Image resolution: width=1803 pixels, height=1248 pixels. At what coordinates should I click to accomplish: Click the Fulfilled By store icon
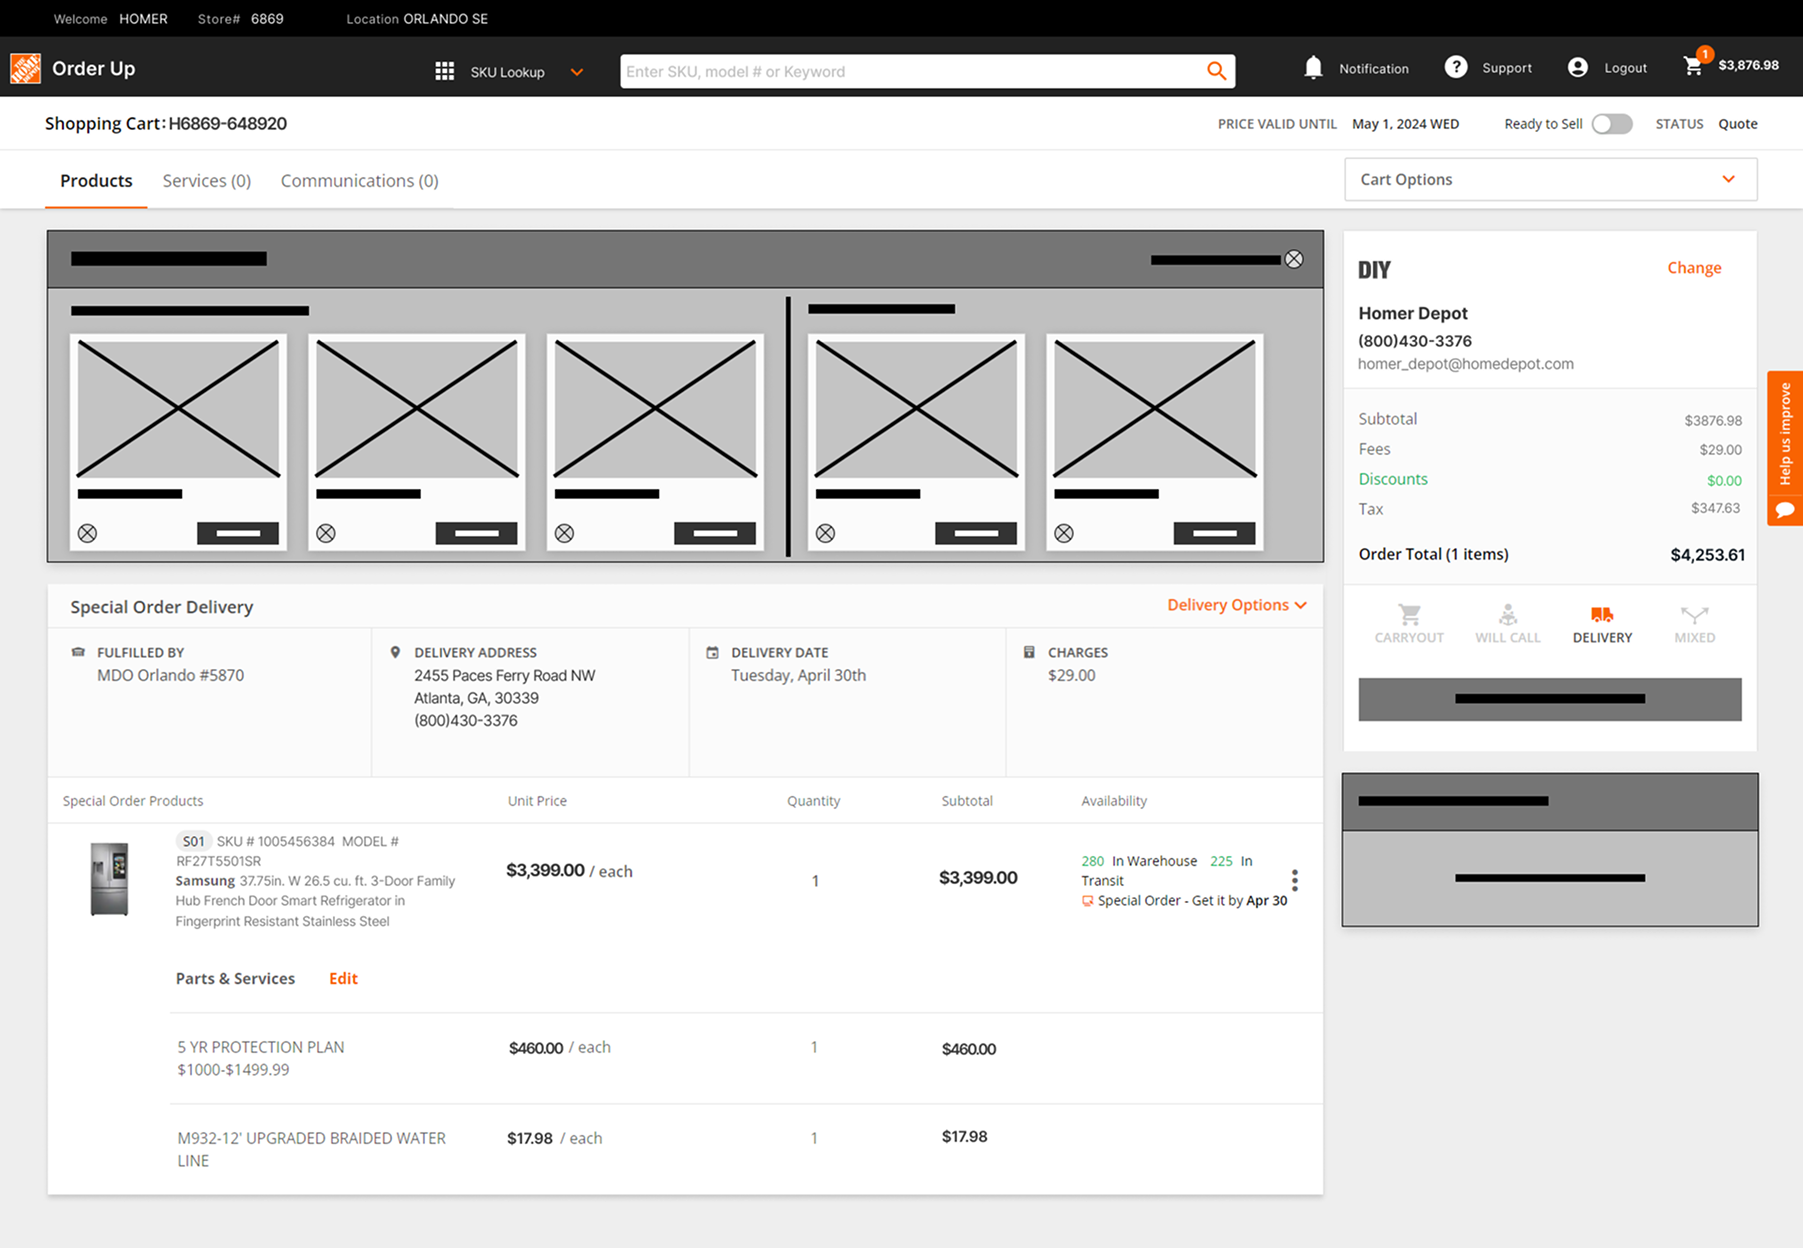click(x=78, y=652)
